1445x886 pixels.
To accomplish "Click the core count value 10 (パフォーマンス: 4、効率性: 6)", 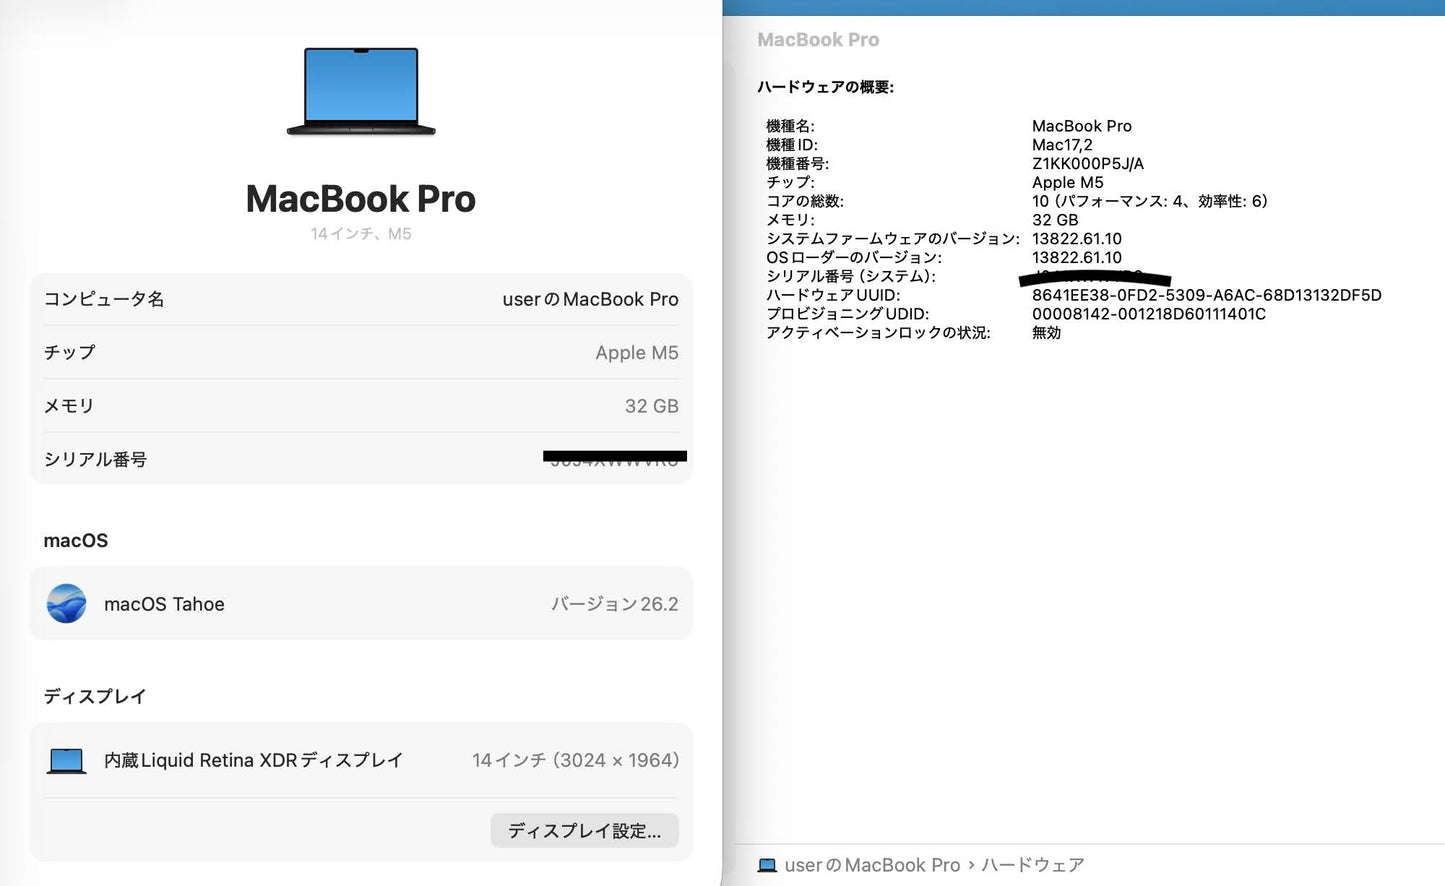I will [x=1150, y=201].
